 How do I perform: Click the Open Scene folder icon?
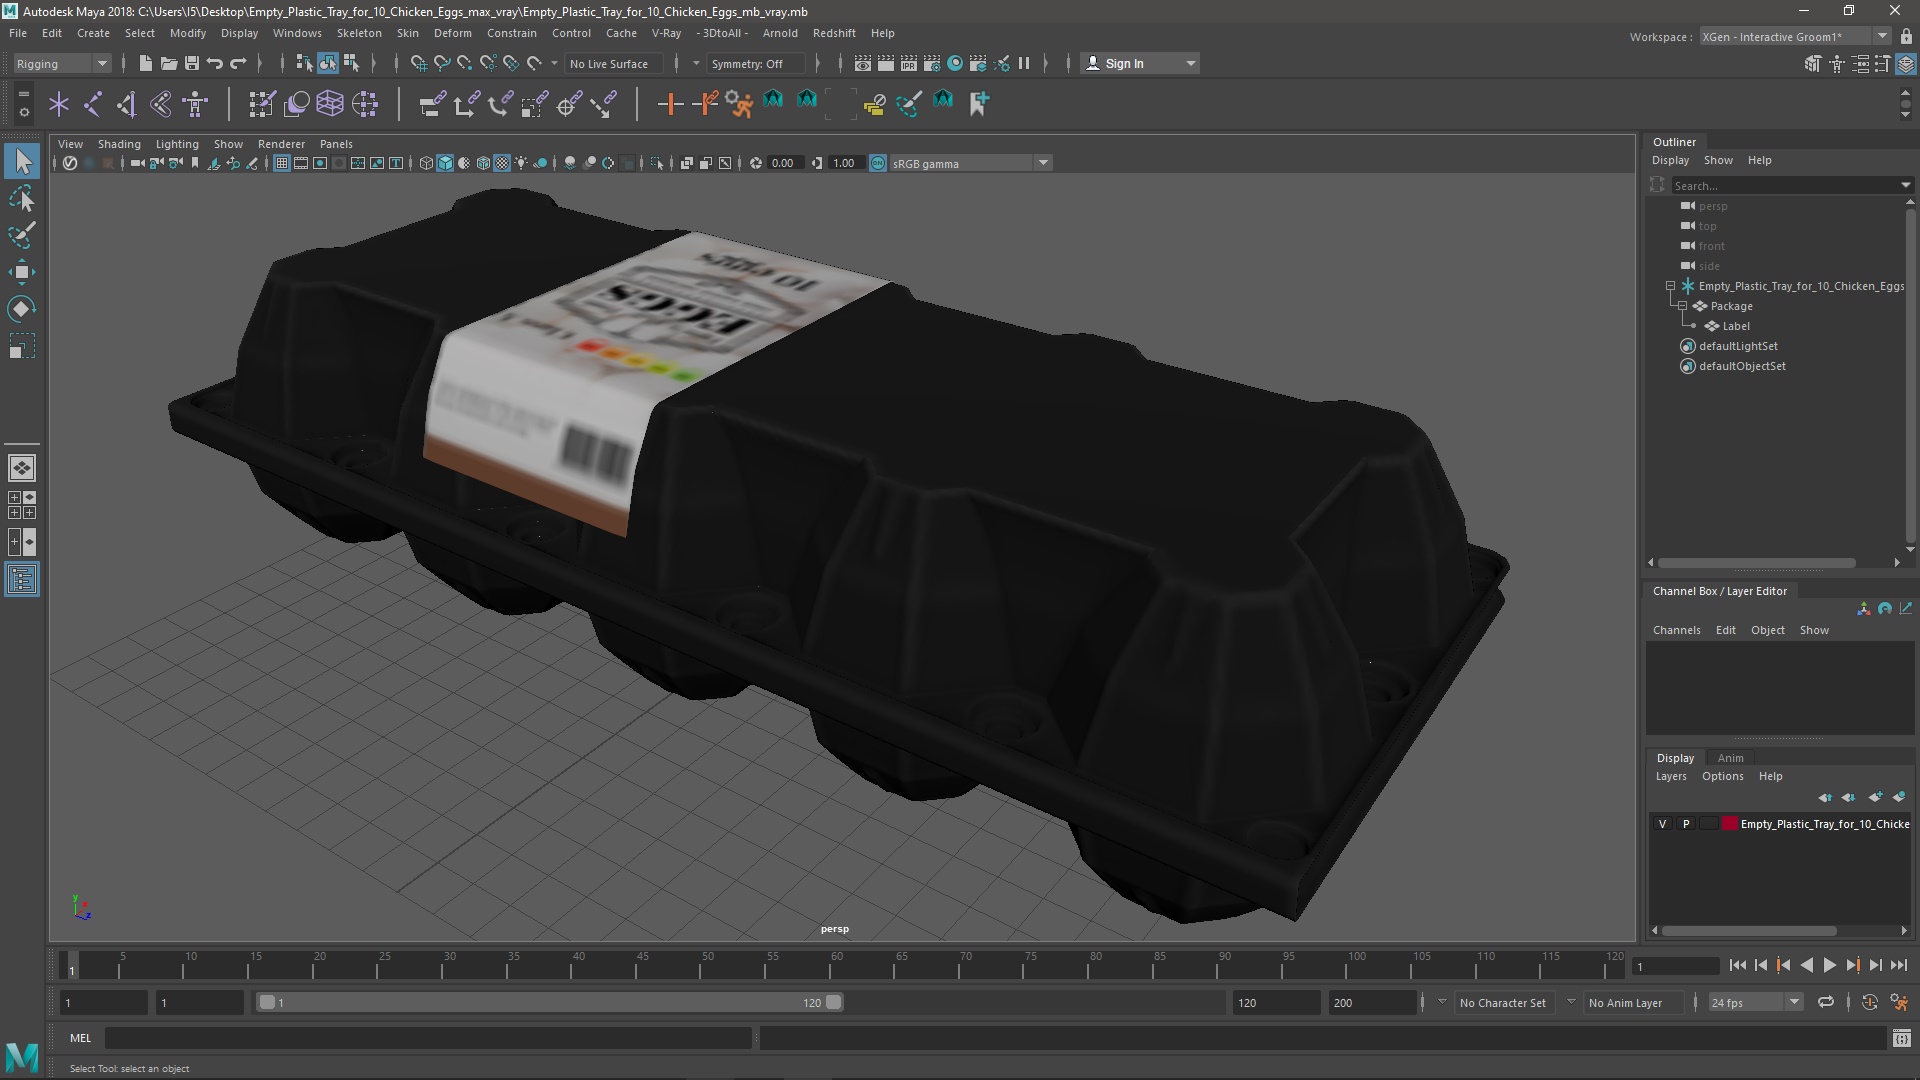point(168,63)
